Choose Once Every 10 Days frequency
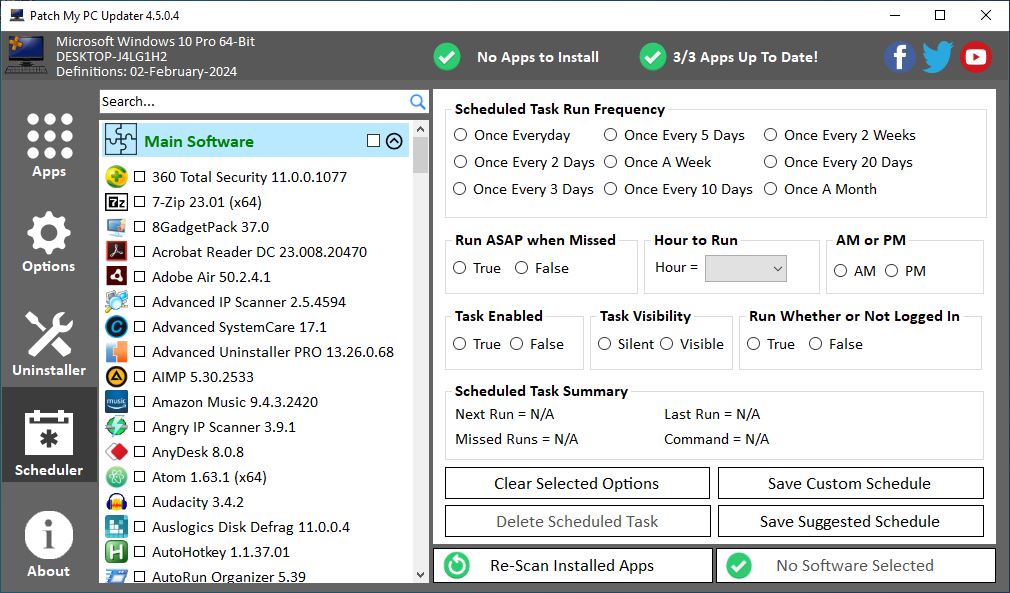The width and height of the screenshot is (1010, 593). point(611,189)
